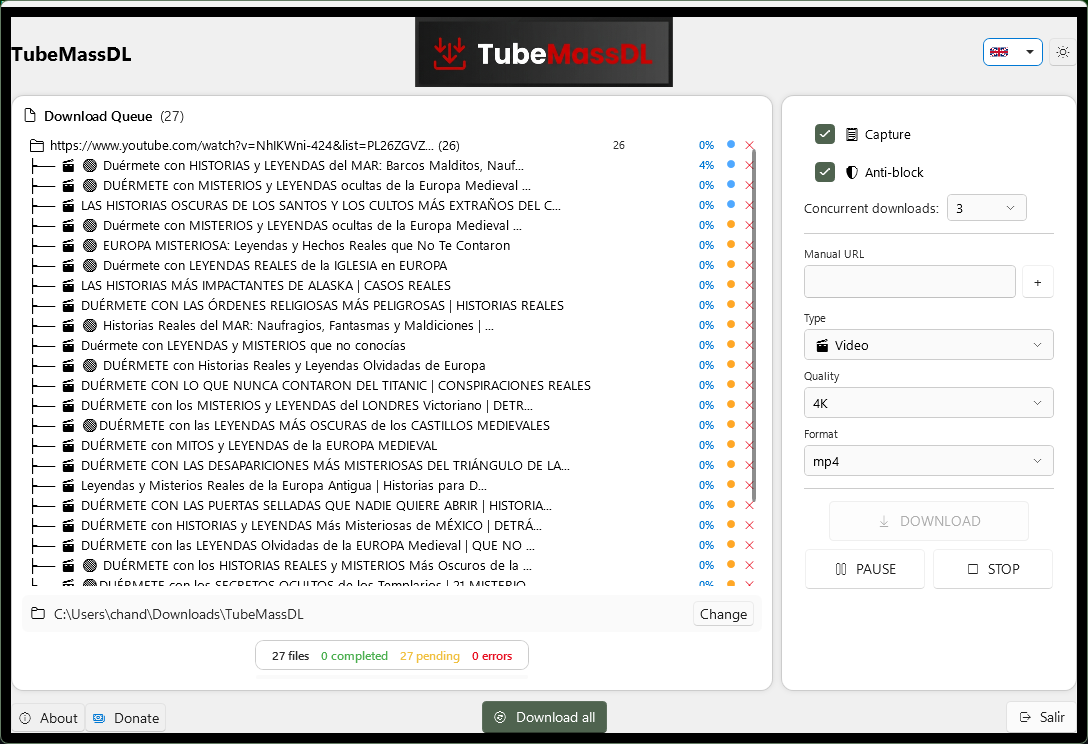Click the download path C:\Users\chand\Downloads\TubeMassDL
This screenshot has height=744, width=1088.
[x=178, y=614]
